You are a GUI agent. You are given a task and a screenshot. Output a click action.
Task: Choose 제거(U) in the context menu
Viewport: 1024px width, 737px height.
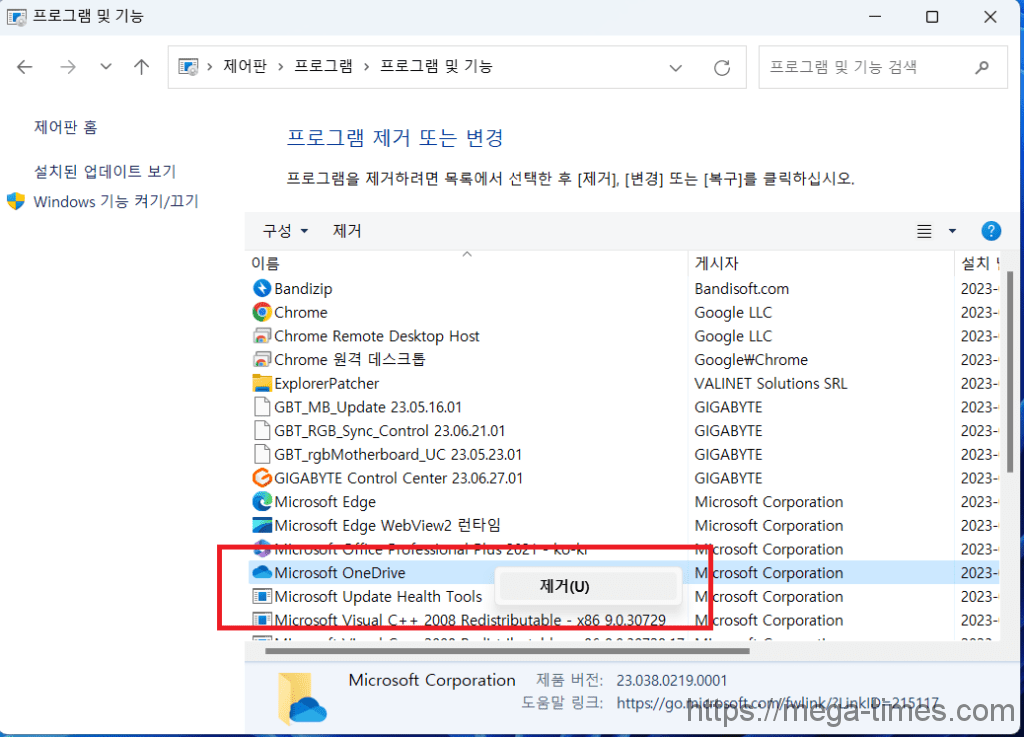(x=588, y=586)
